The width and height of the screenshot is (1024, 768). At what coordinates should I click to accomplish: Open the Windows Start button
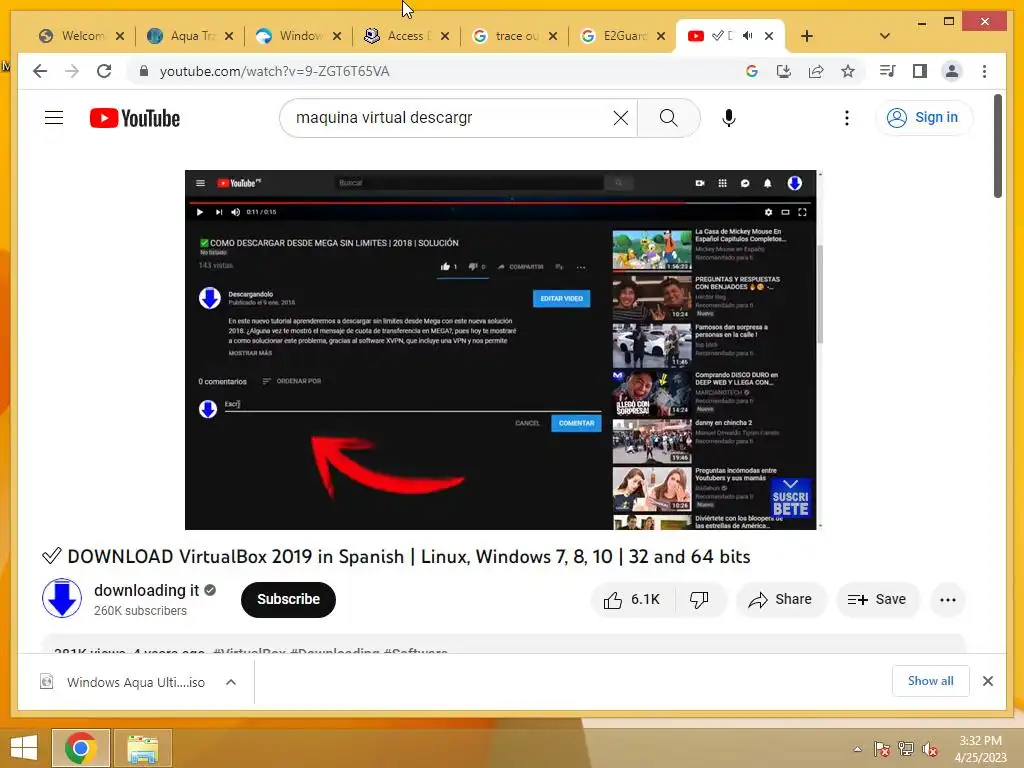[x=24, y=748]
